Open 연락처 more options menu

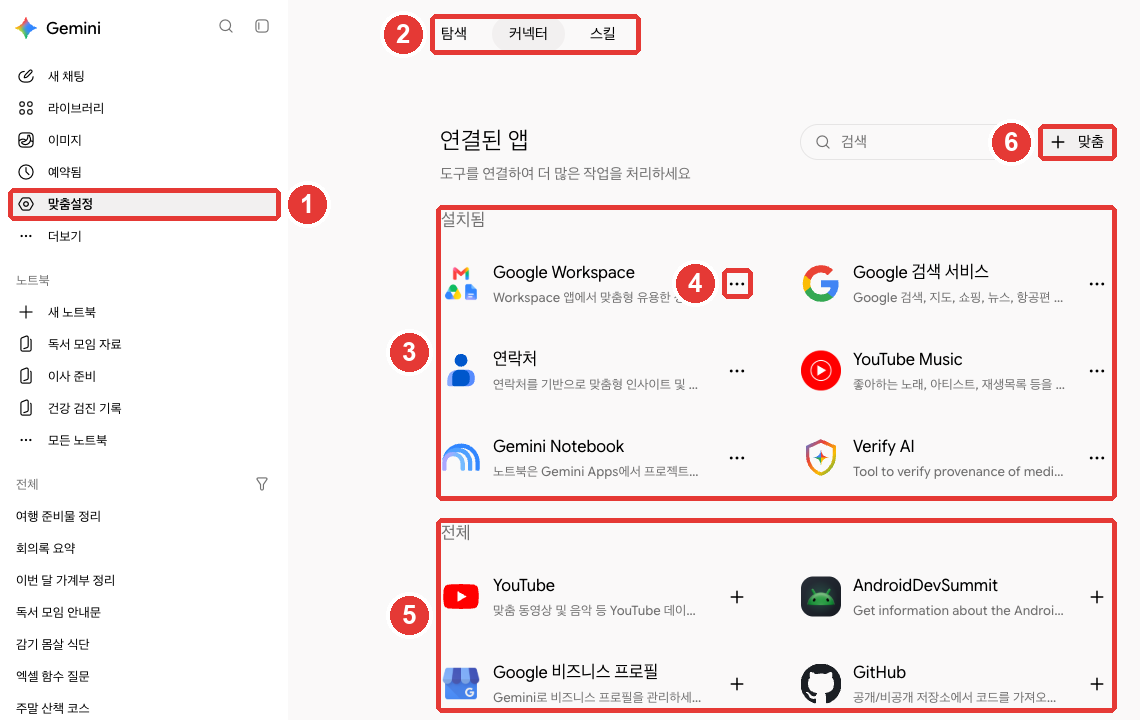[737, 371]
